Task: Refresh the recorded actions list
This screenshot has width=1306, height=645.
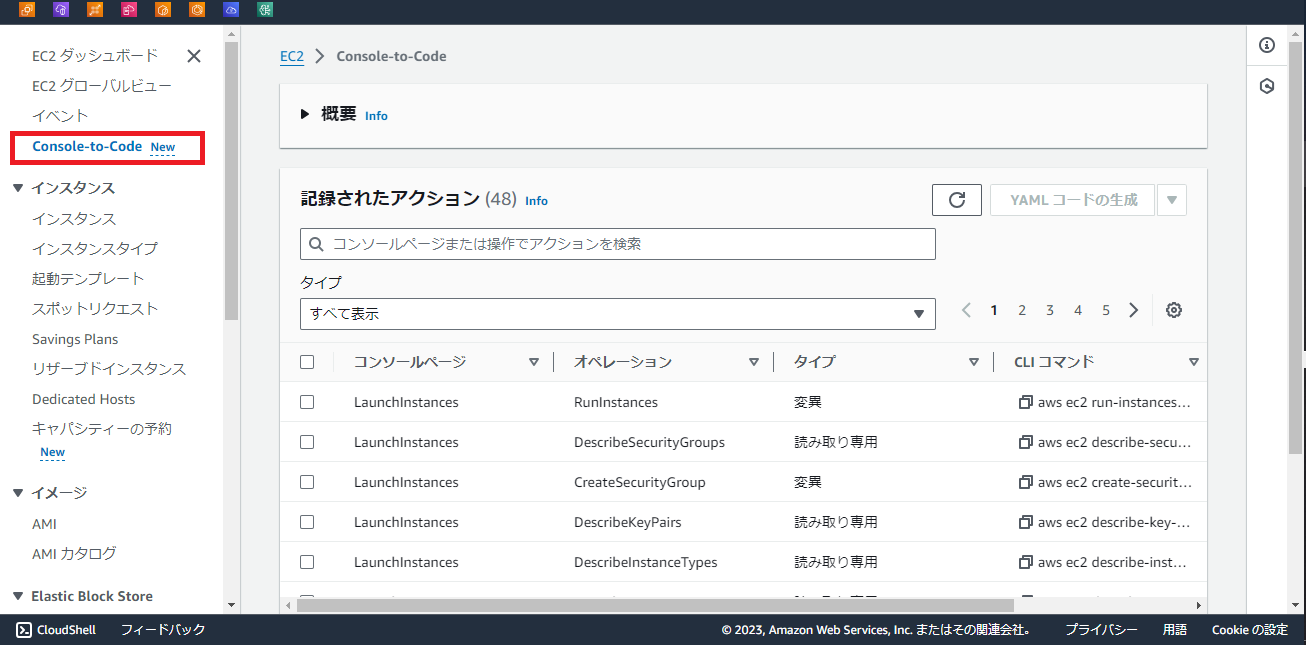Action: 957,200
